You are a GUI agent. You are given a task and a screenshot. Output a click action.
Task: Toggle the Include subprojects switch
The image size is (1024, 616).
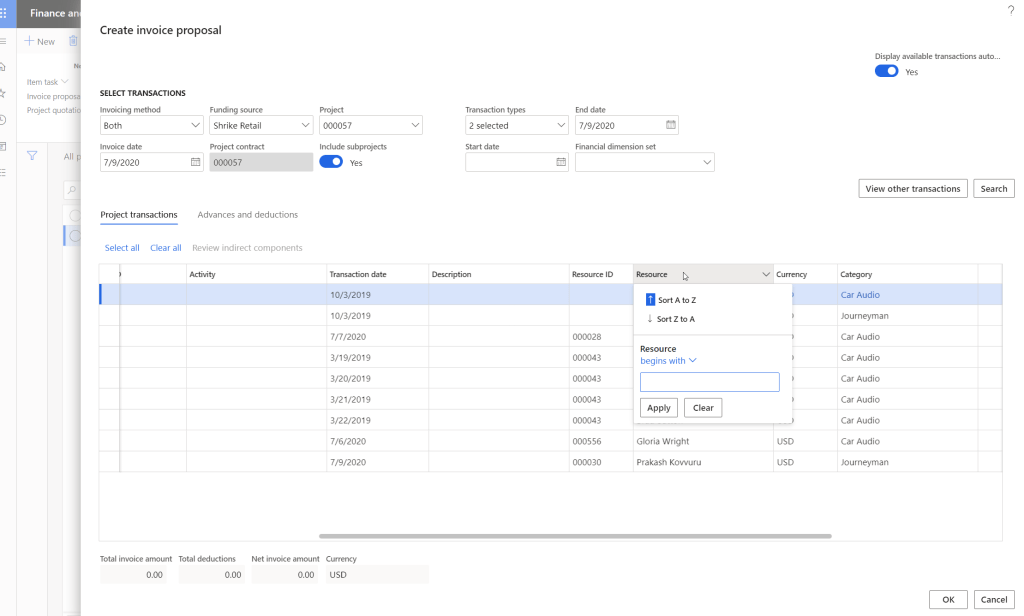(330, 162)
